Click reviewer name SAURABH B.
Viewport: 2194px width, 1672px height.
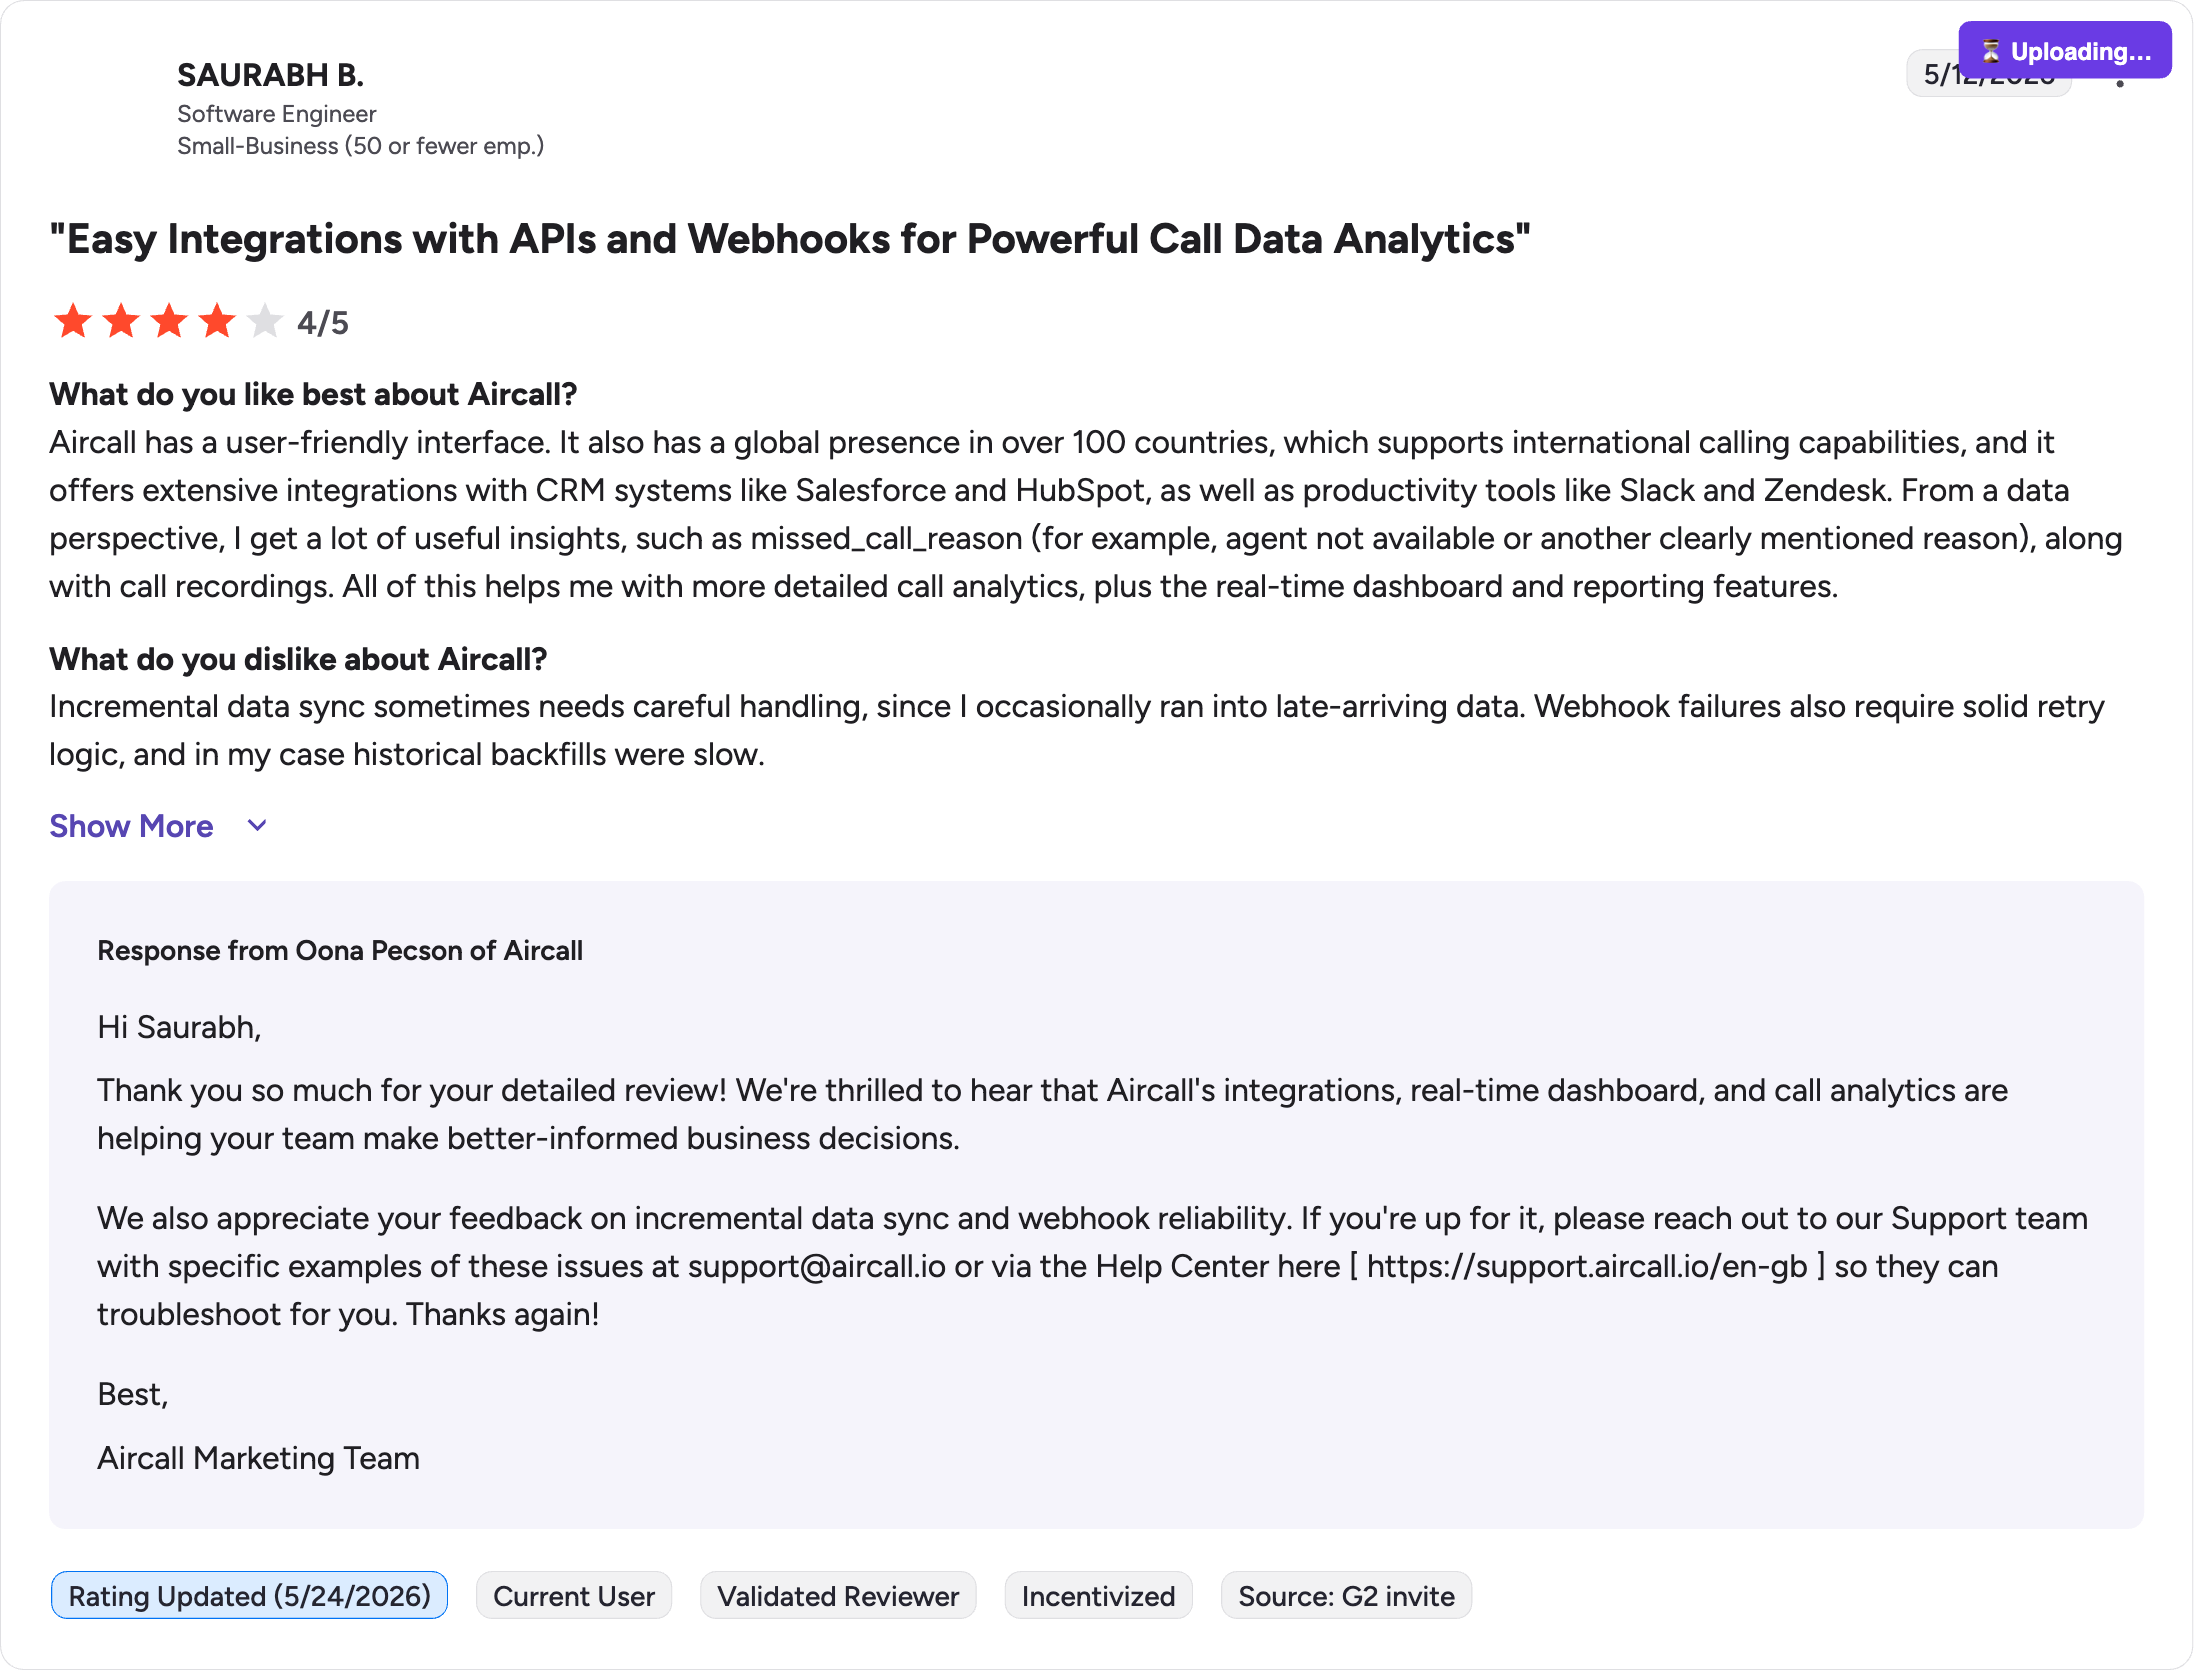270,75
